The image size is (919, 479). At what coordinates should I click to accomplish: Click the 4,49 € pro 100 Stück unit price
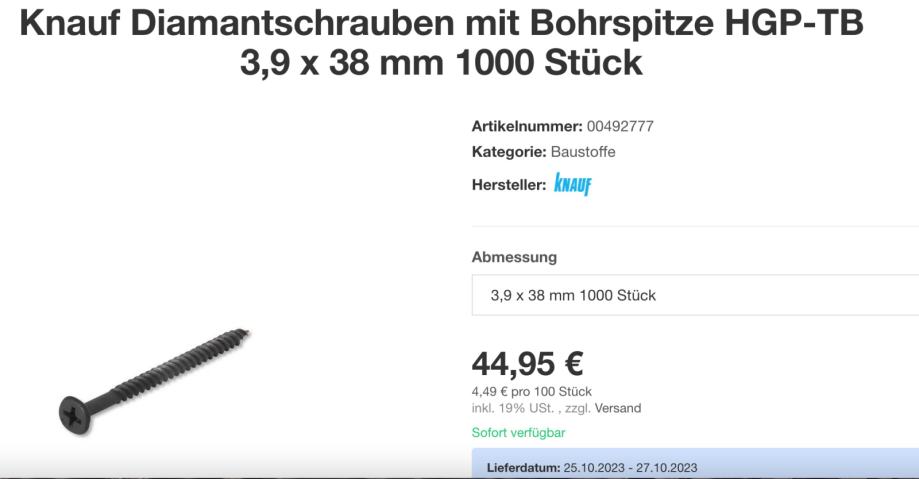pyautogui.click(x=532, y=391)
